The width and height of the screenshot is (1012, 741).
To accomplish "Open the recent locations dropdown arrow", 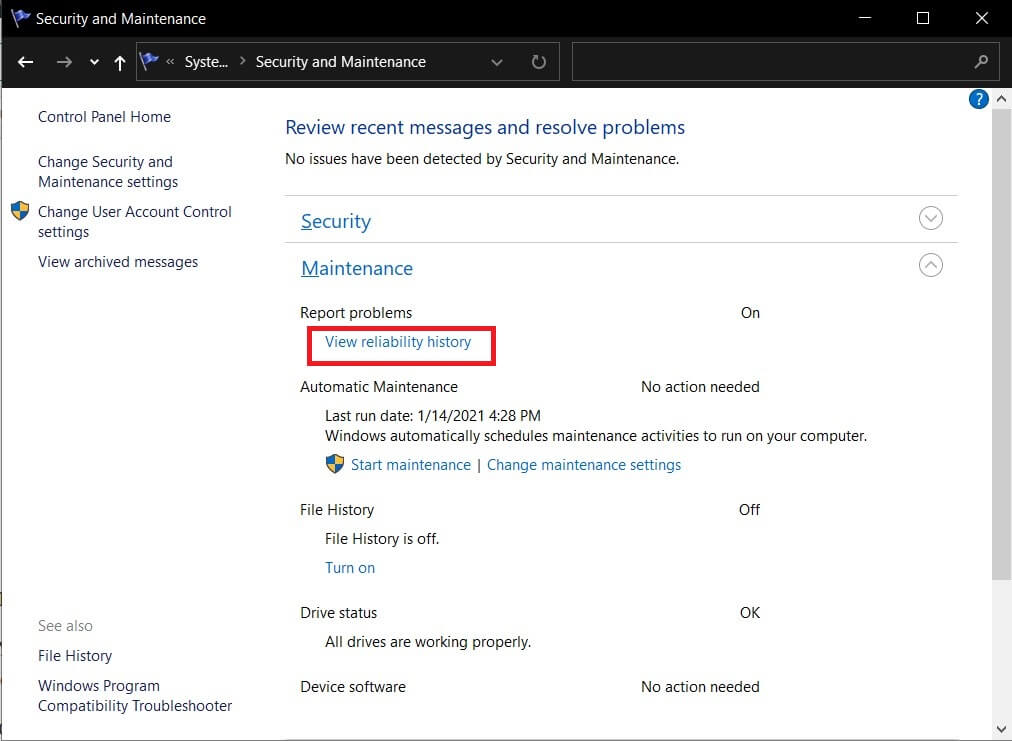I will click(94, 62).
